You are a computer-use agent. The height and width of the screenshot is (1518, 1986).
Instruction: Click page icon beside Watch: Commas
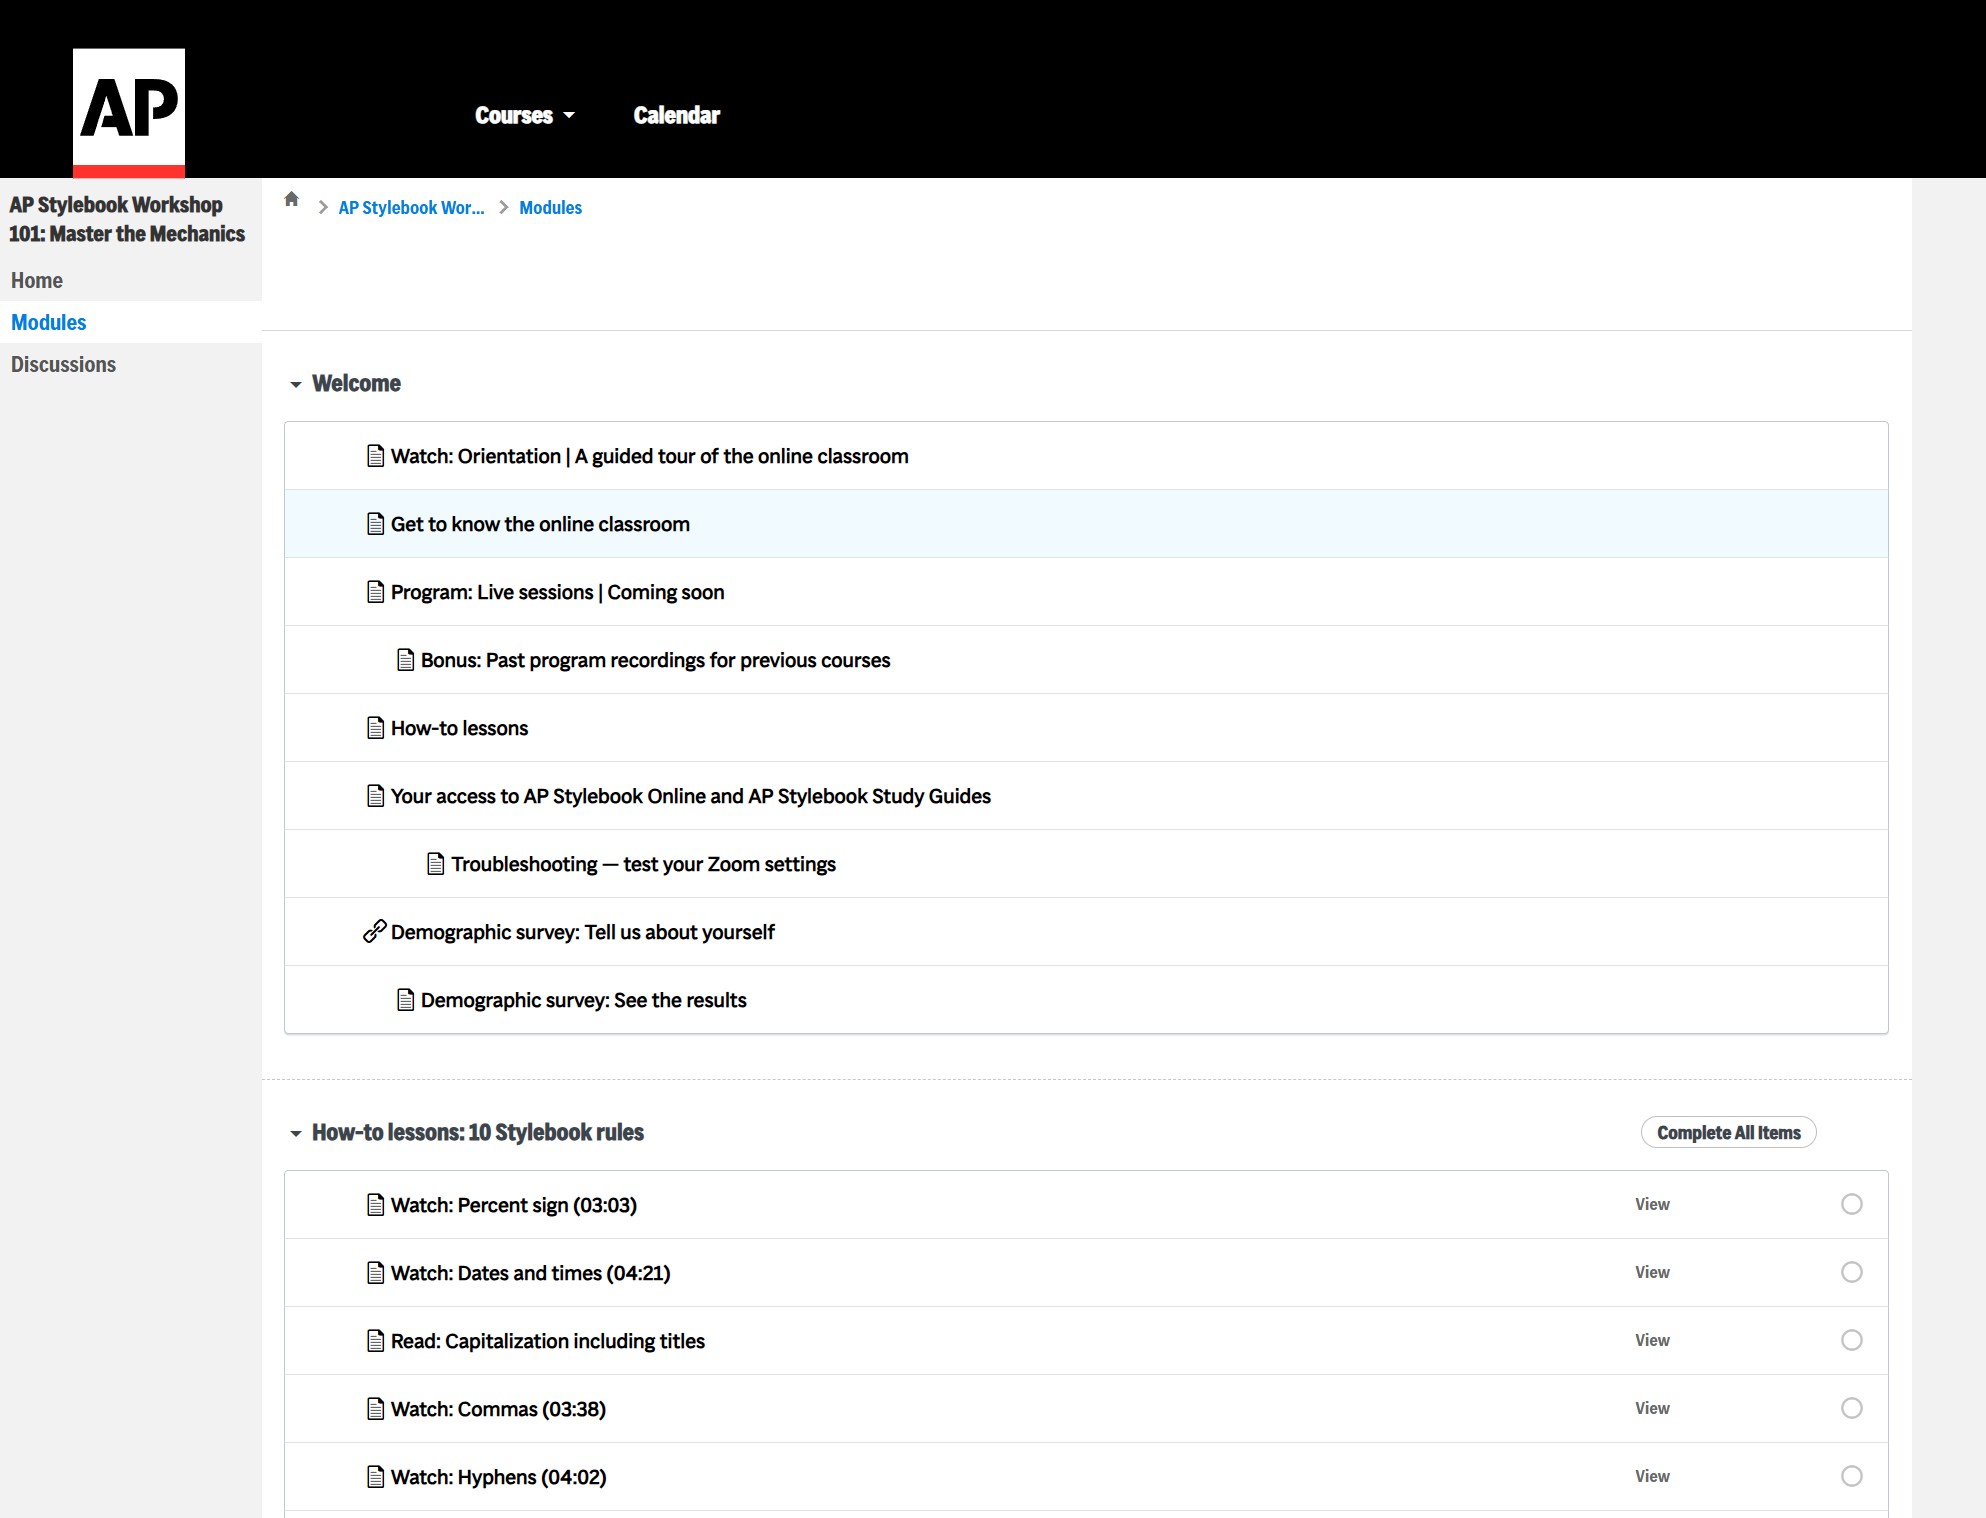point(376,1409)
